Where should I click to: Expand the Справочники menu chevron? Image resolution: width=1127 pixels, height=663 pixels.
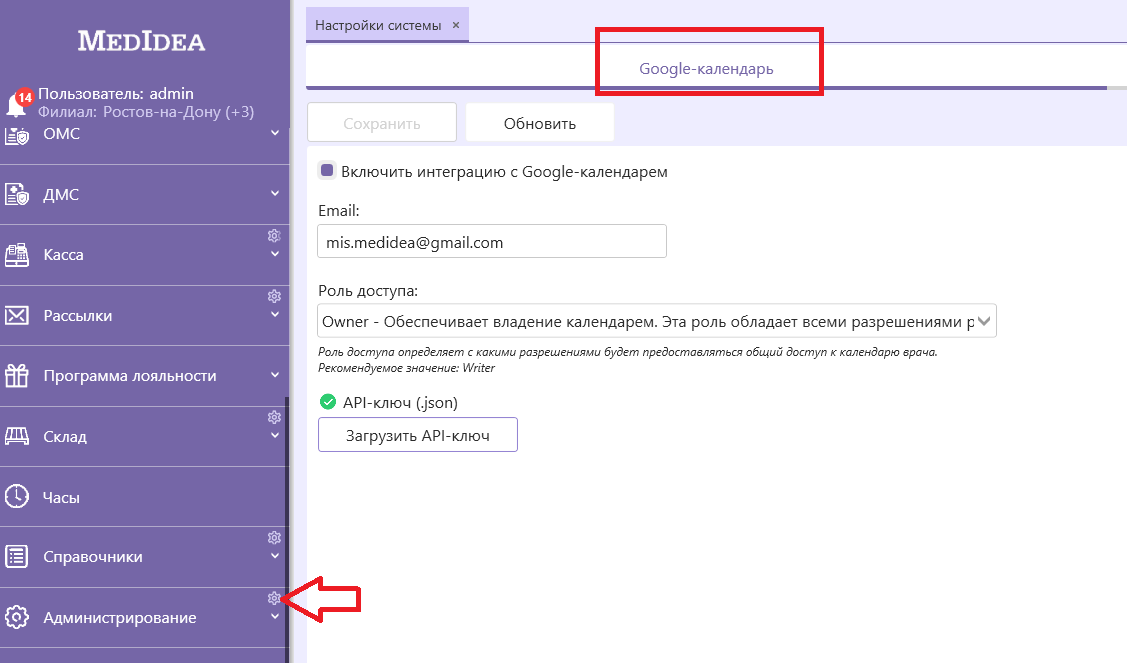pyautogui.click(x=275, y=556)
